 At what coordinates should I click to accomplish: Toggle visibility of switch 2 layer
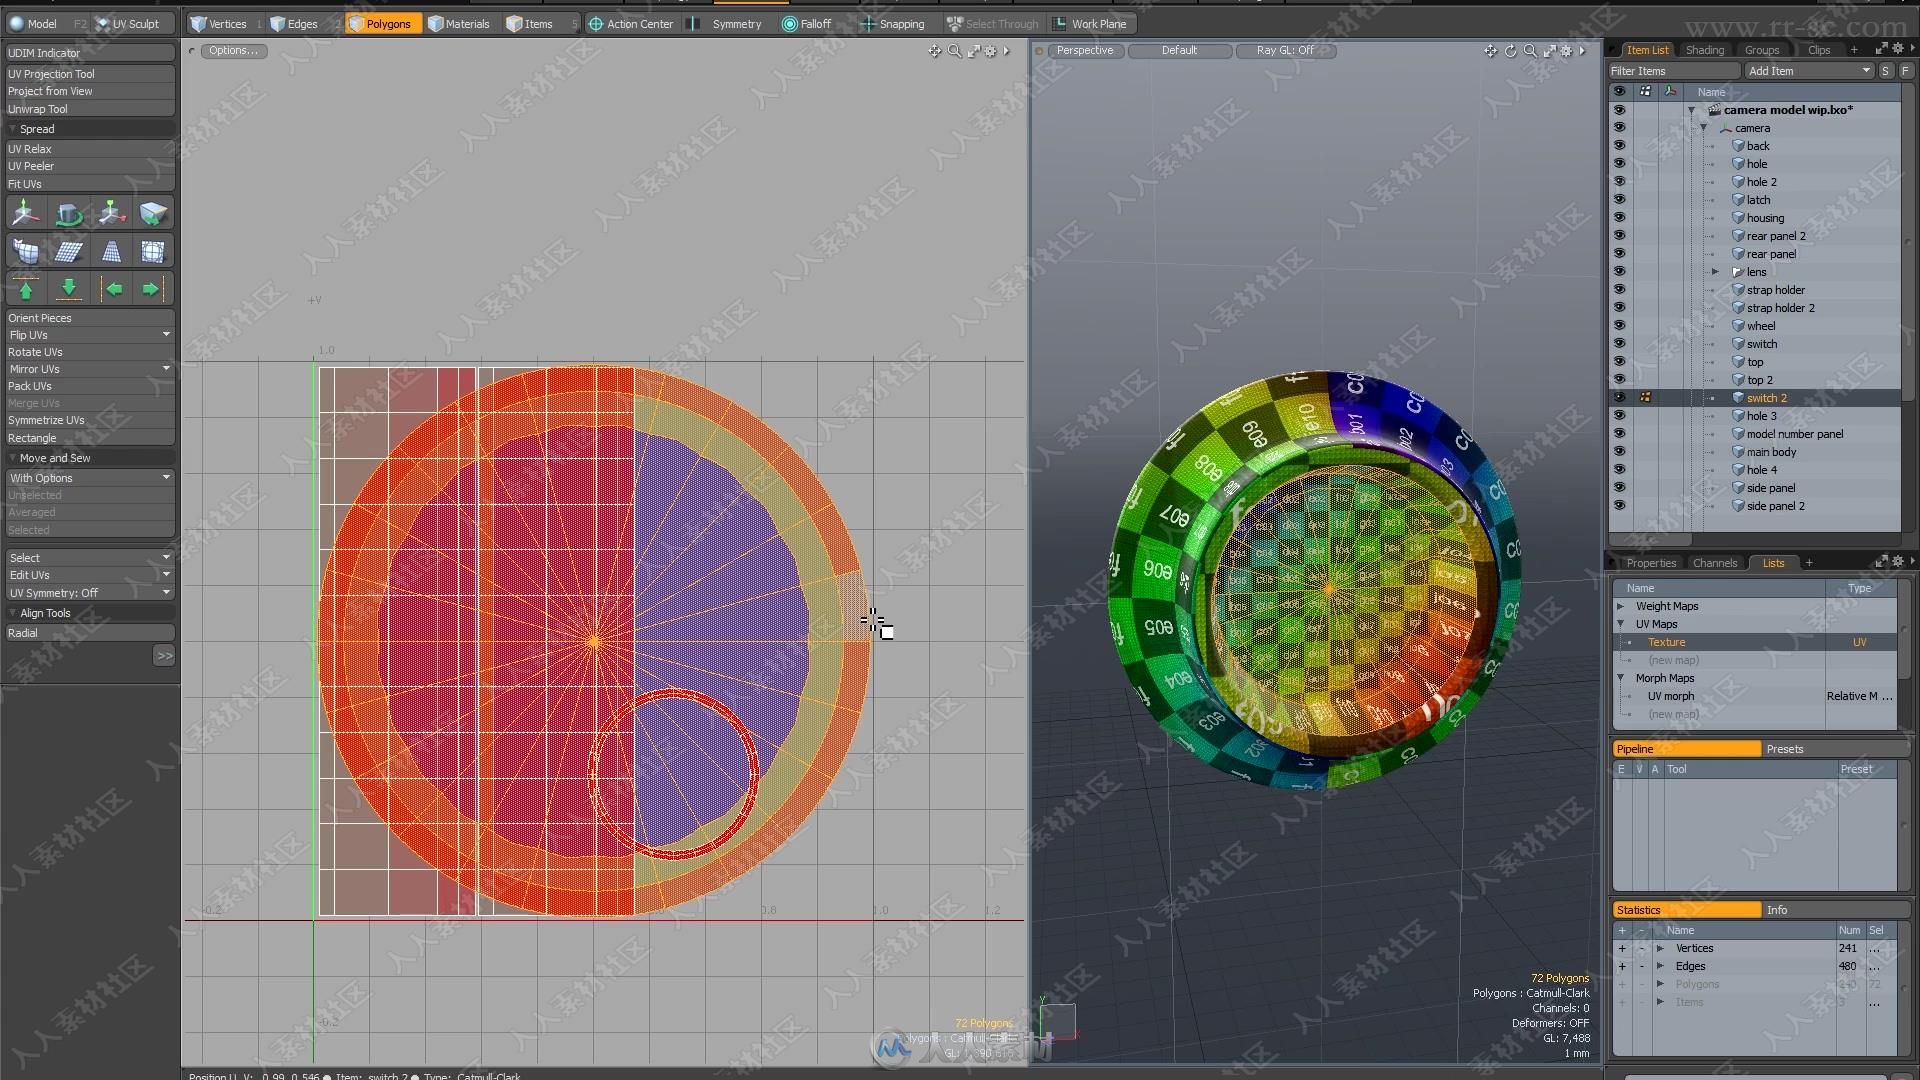(x=1619, y=397)
